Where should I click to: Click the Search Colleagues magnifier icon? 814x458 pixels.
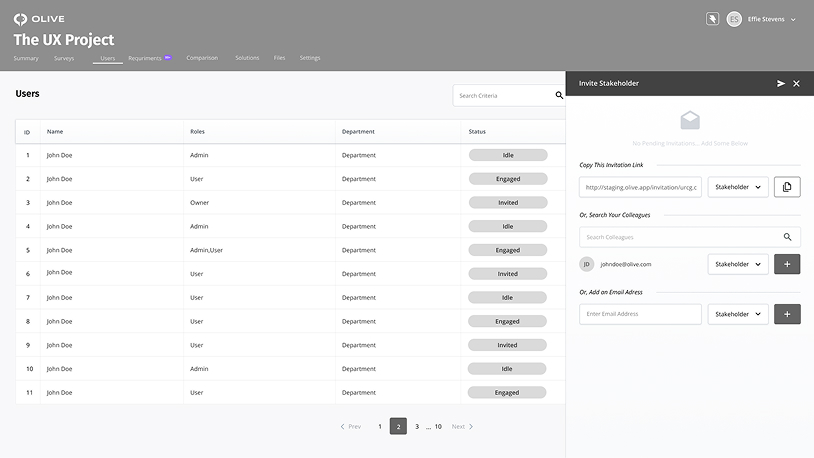[x=788, y=237]
